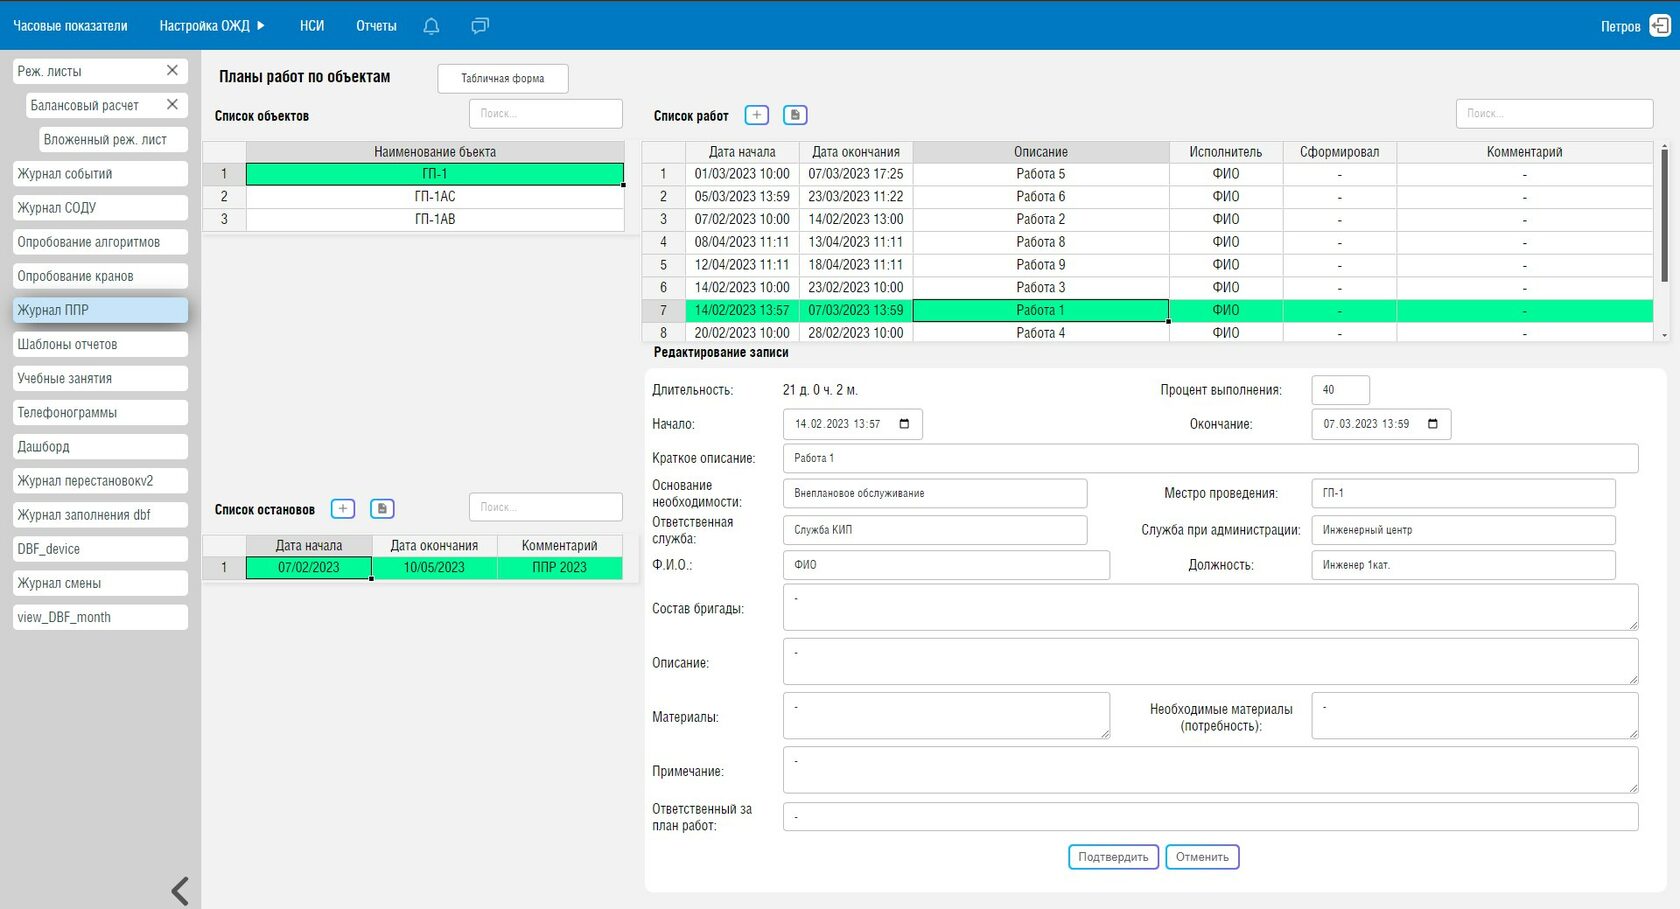Click the Примечание text area
The width and height of the screenshot is (1680, 909).
coord(1210,771)
